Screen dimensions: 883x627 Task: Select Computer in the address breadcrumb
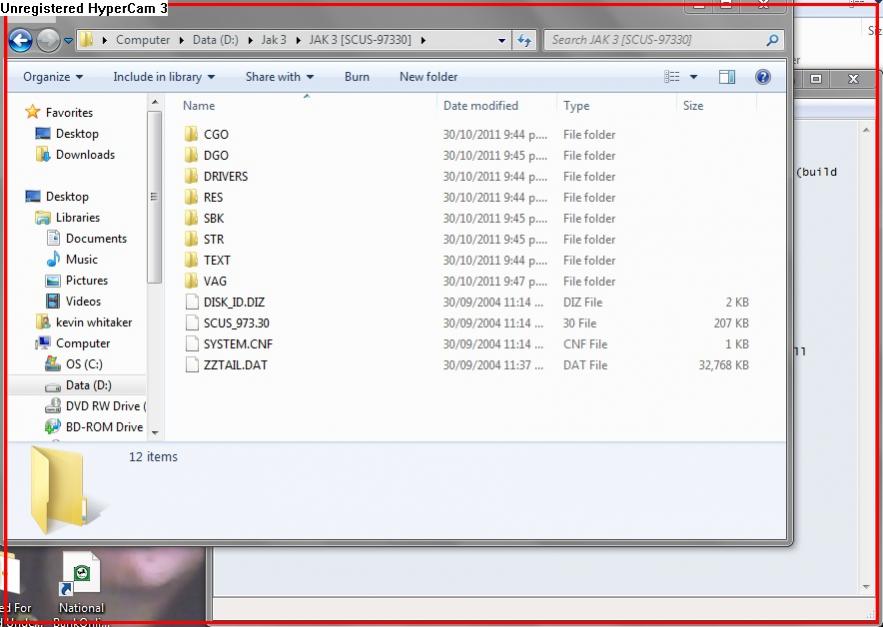point(142,40)
